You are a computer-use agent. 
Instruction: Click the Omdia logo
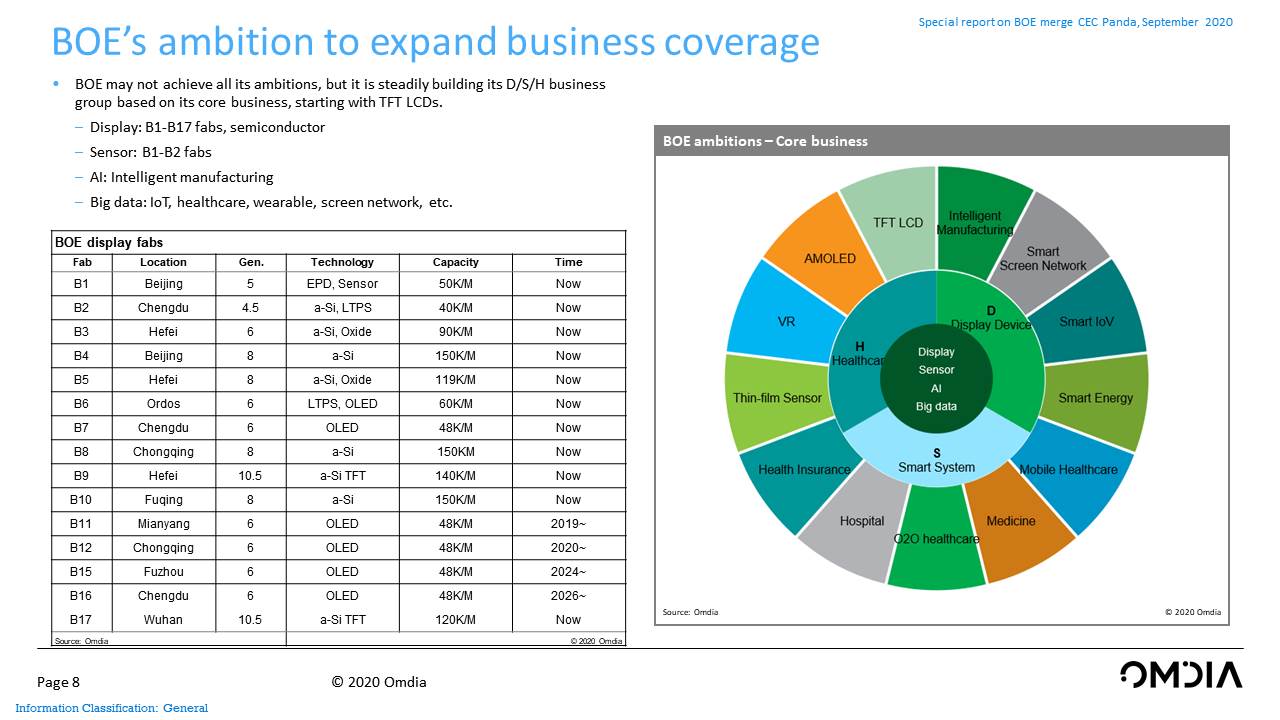1181,675
